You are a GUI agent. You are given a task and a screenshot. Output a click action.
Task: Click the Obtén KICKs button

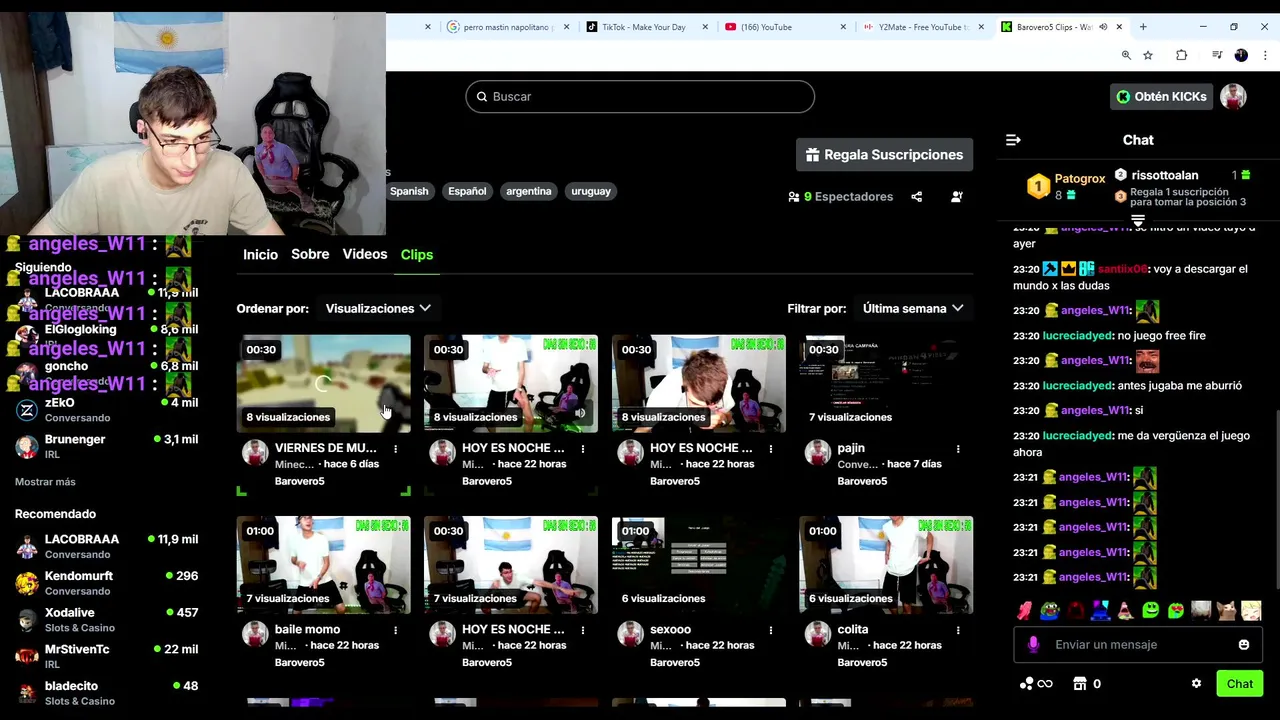[1161, 97]
